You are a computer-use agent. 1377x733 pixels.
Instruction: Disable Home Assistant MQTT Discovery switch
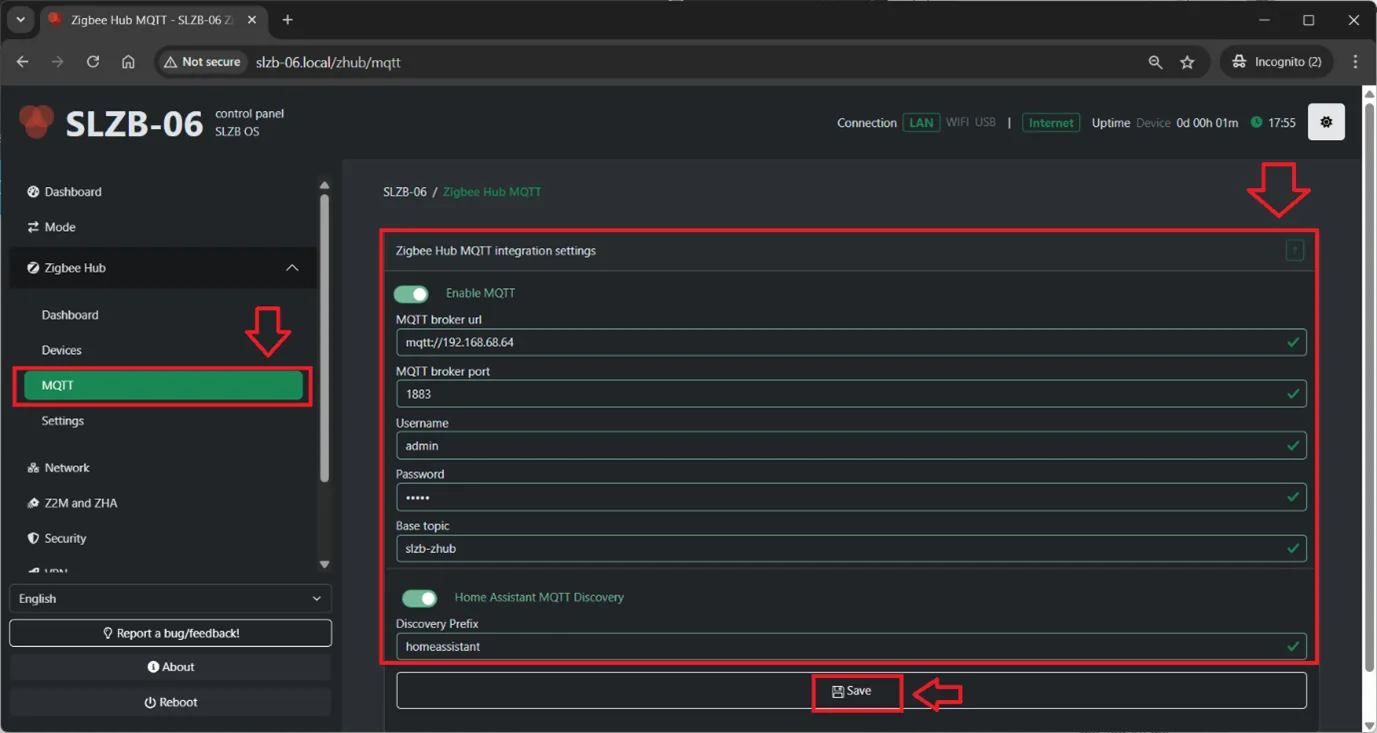coord(420,598)
